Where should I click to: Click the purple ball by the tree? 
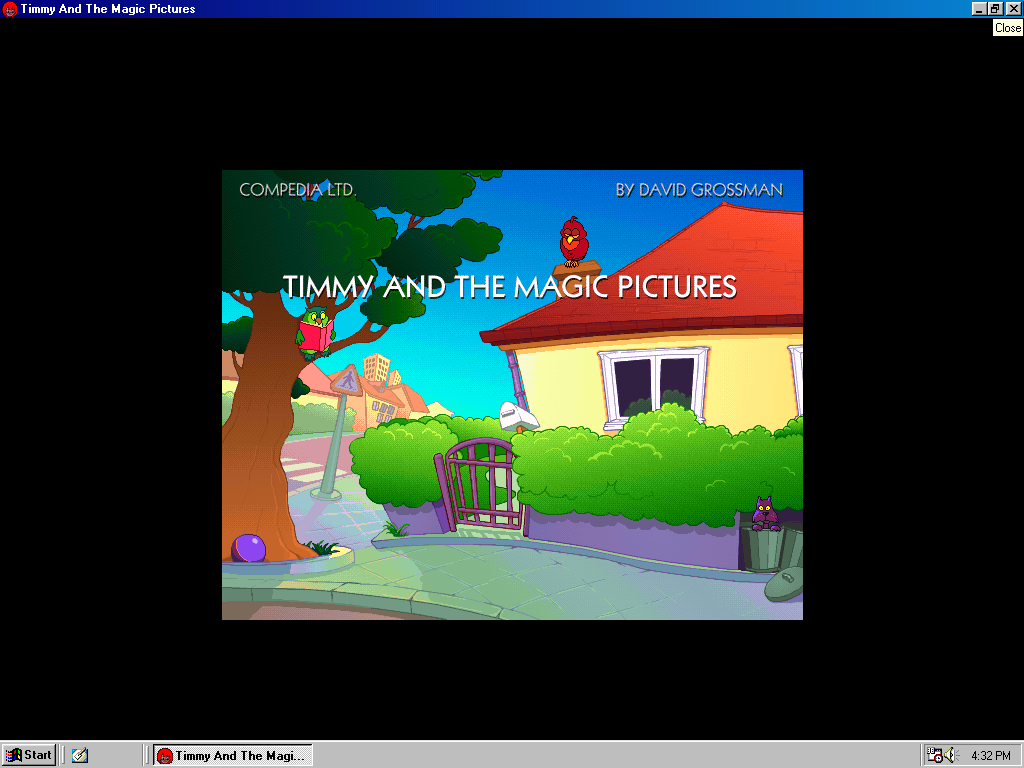tap(248, 548)
